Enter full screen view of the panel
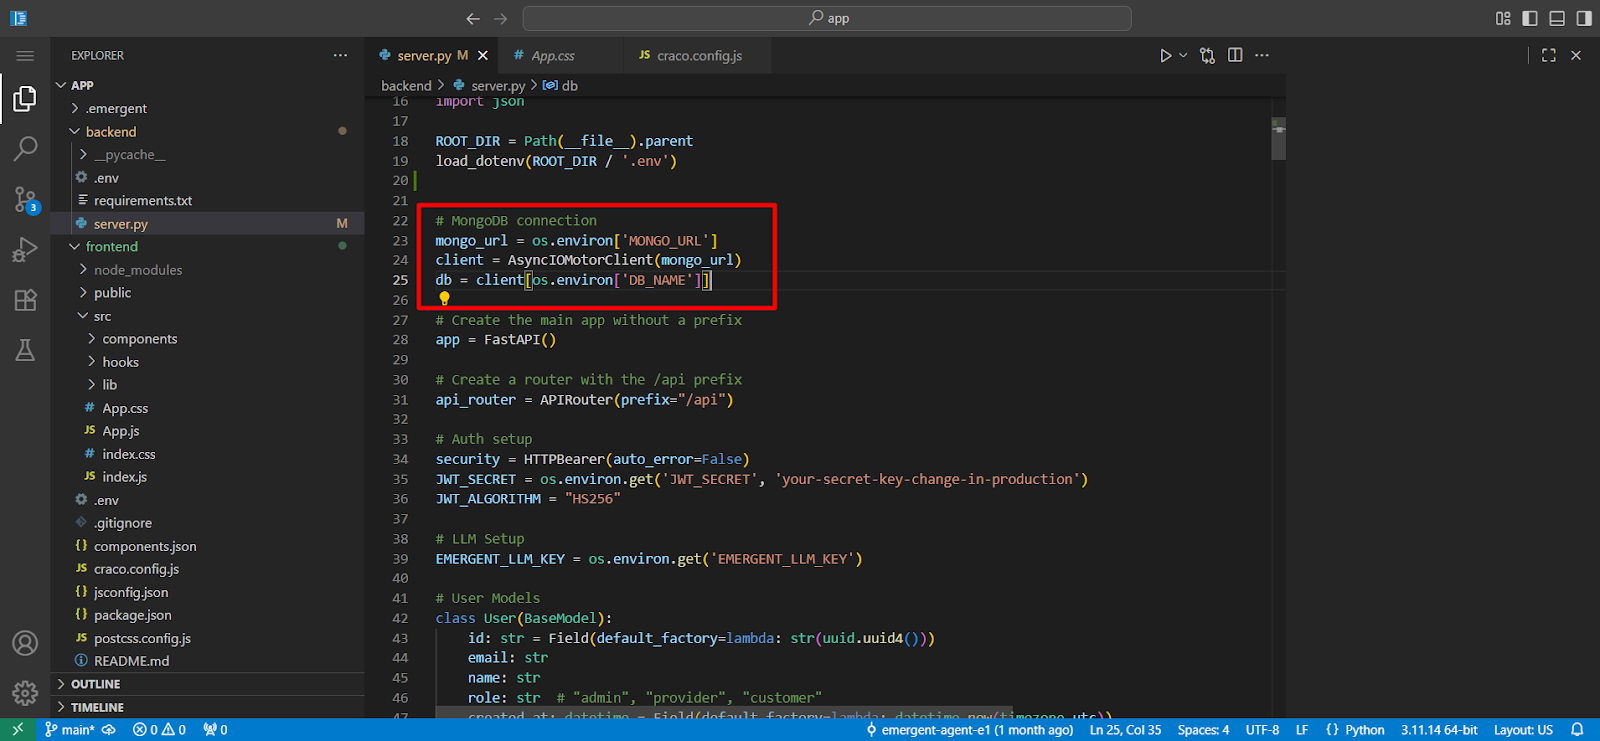The image size is (1600, 741). point(1549,55)
